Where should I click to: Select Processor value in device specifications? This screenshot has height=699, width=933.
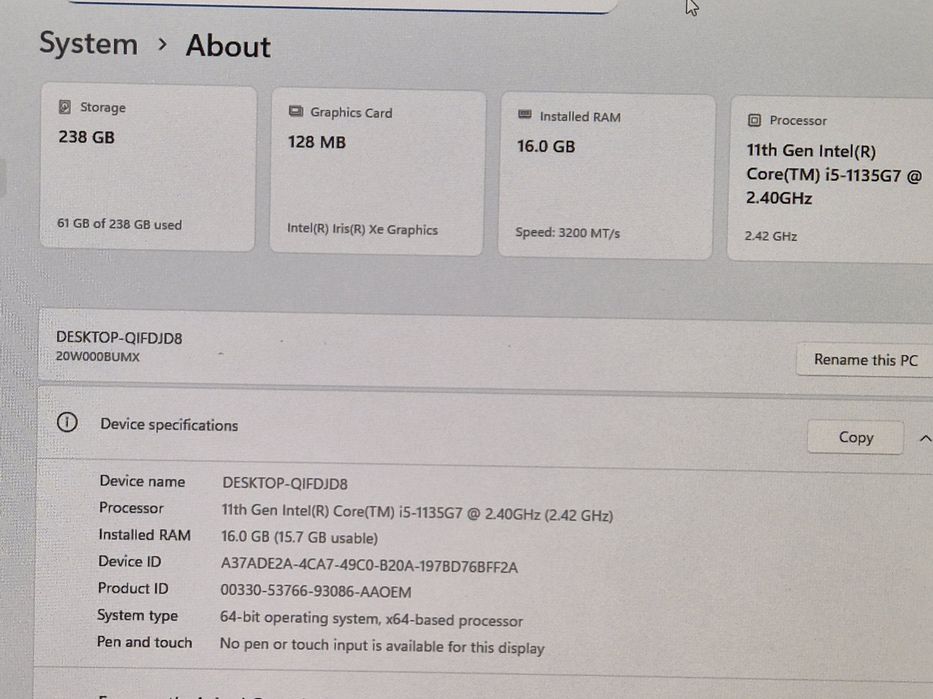point(417,513)
